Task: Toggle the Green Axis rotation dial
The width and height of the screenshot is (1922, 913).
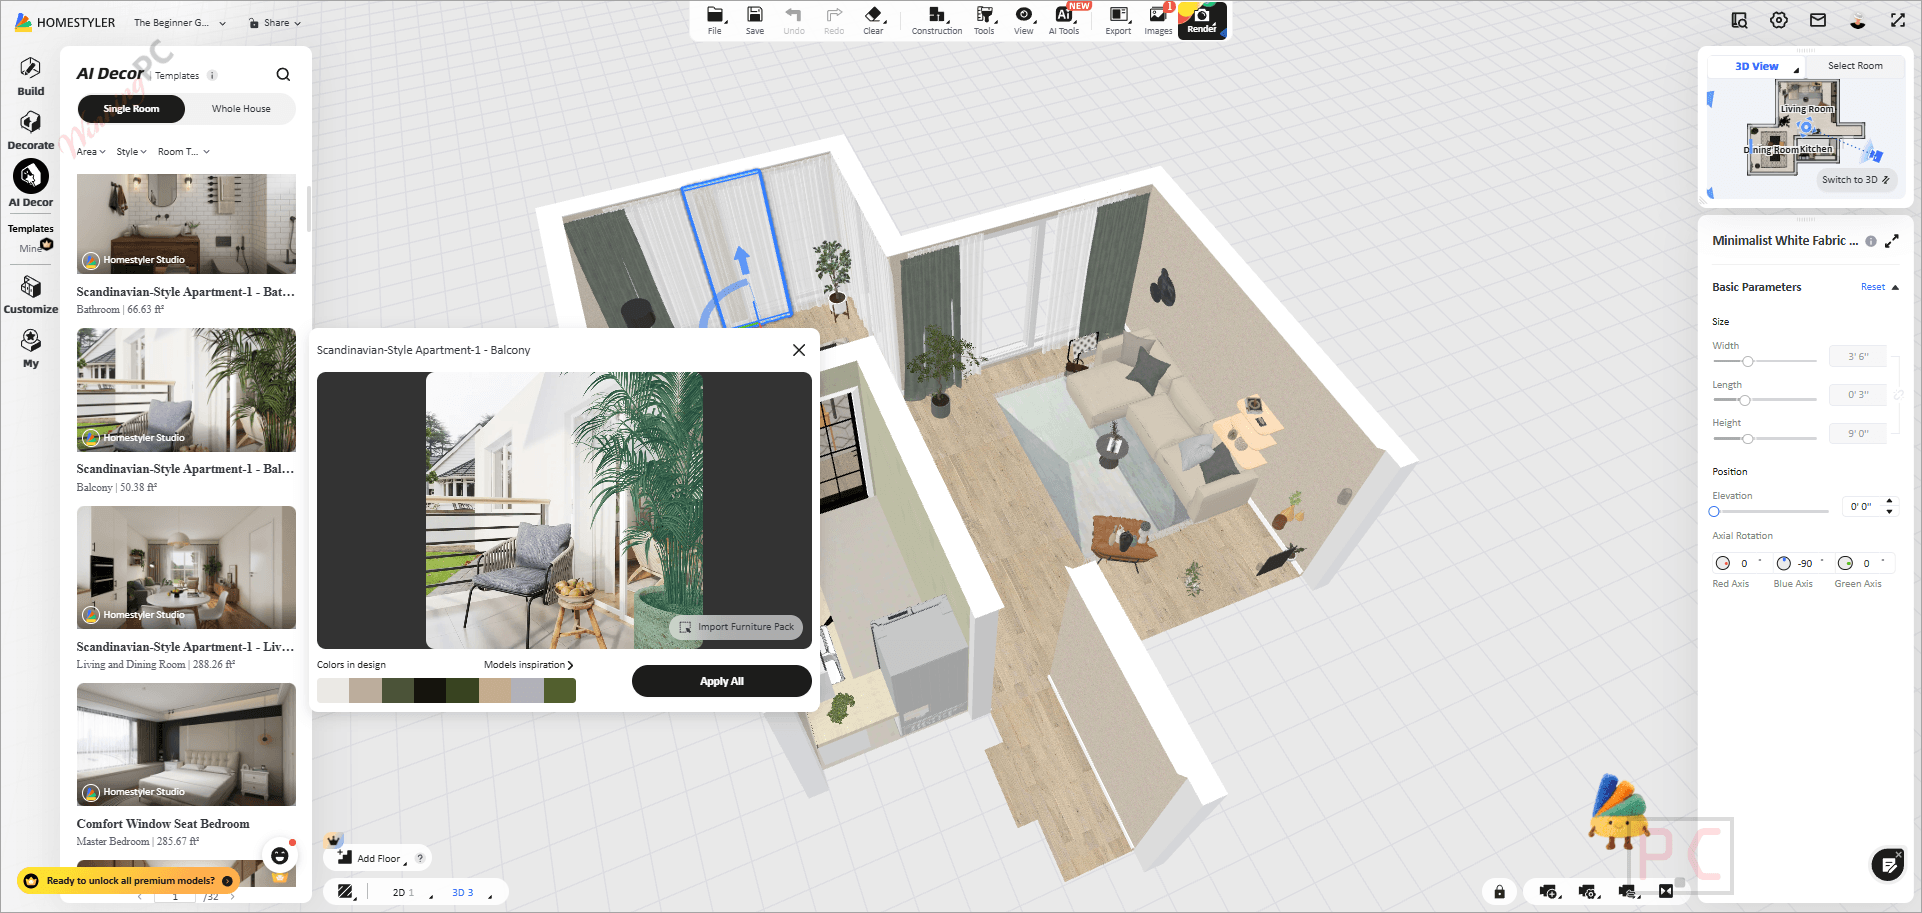Action: coord(1846,564)
